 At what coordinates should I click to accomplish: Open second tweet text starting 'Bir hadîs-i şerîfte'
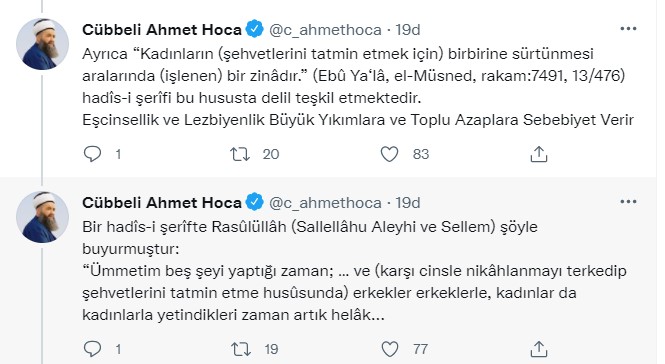click(x=355, y=271)
